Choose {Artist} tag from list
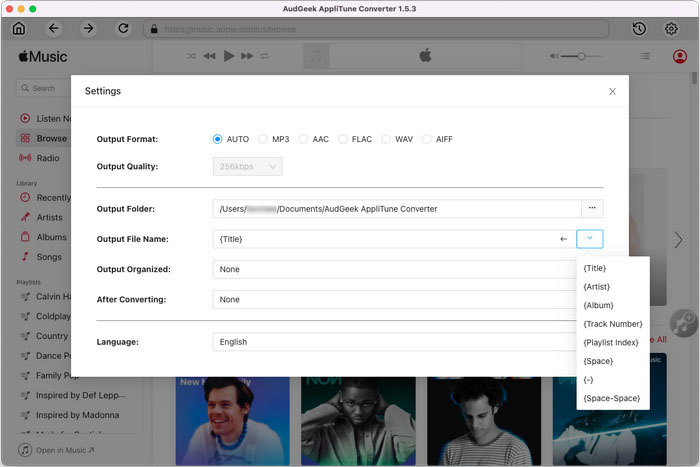Screen dimensions: 700x467 (x=613, y=287)
